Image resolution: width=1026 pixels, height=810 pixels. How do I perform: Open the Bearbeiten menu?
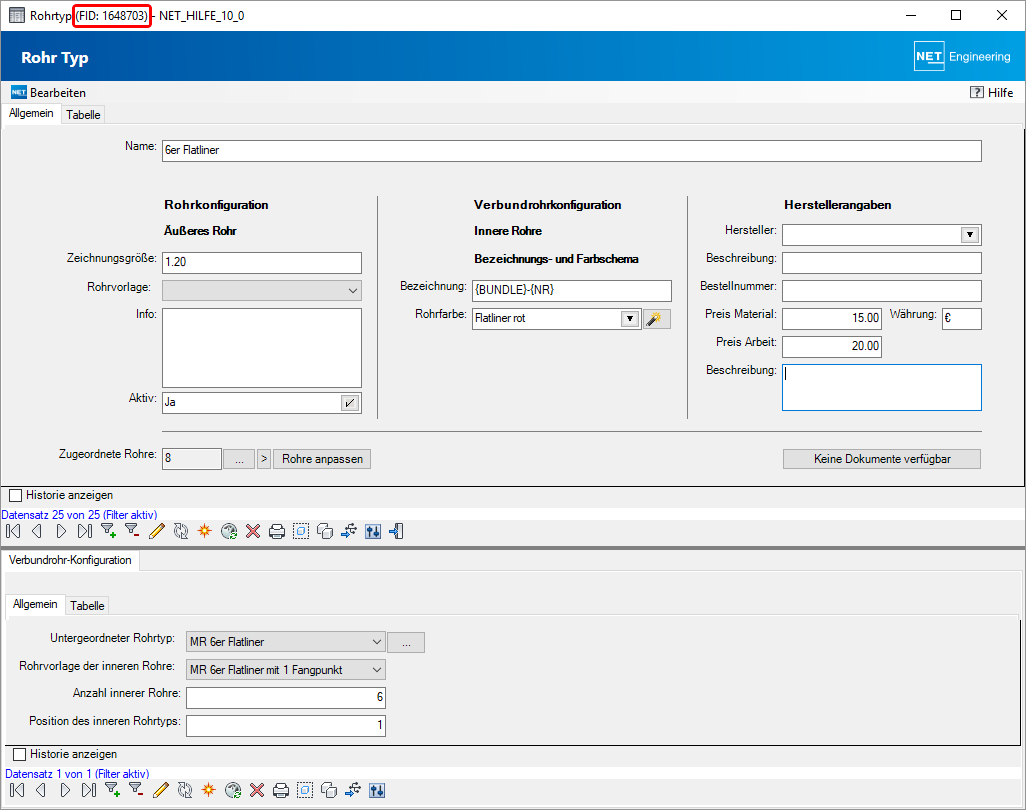[x=48, y=92]
